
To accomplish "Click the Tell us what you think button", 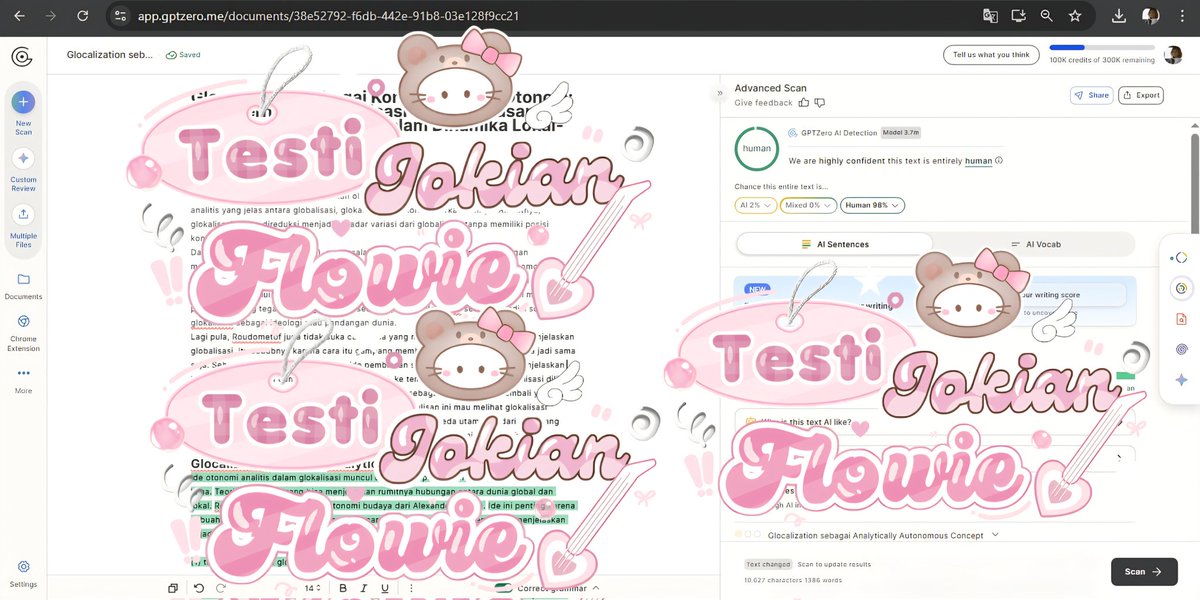I will [990, 55].
